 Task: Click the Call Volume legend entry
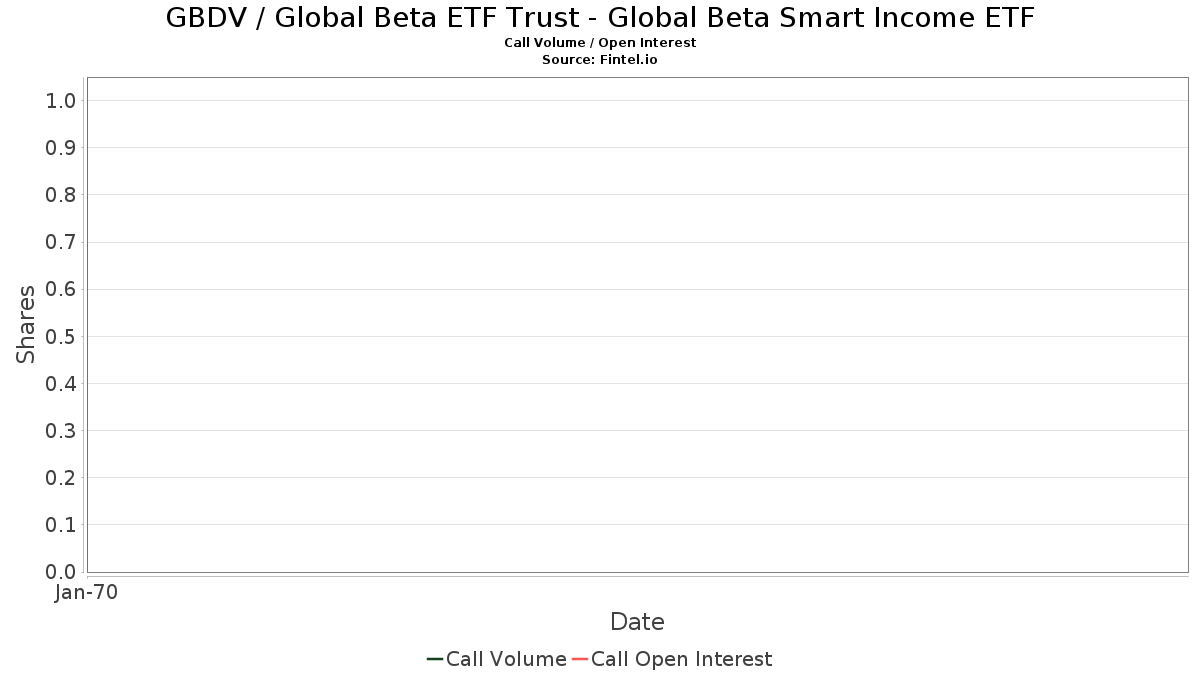click(496, 659)
